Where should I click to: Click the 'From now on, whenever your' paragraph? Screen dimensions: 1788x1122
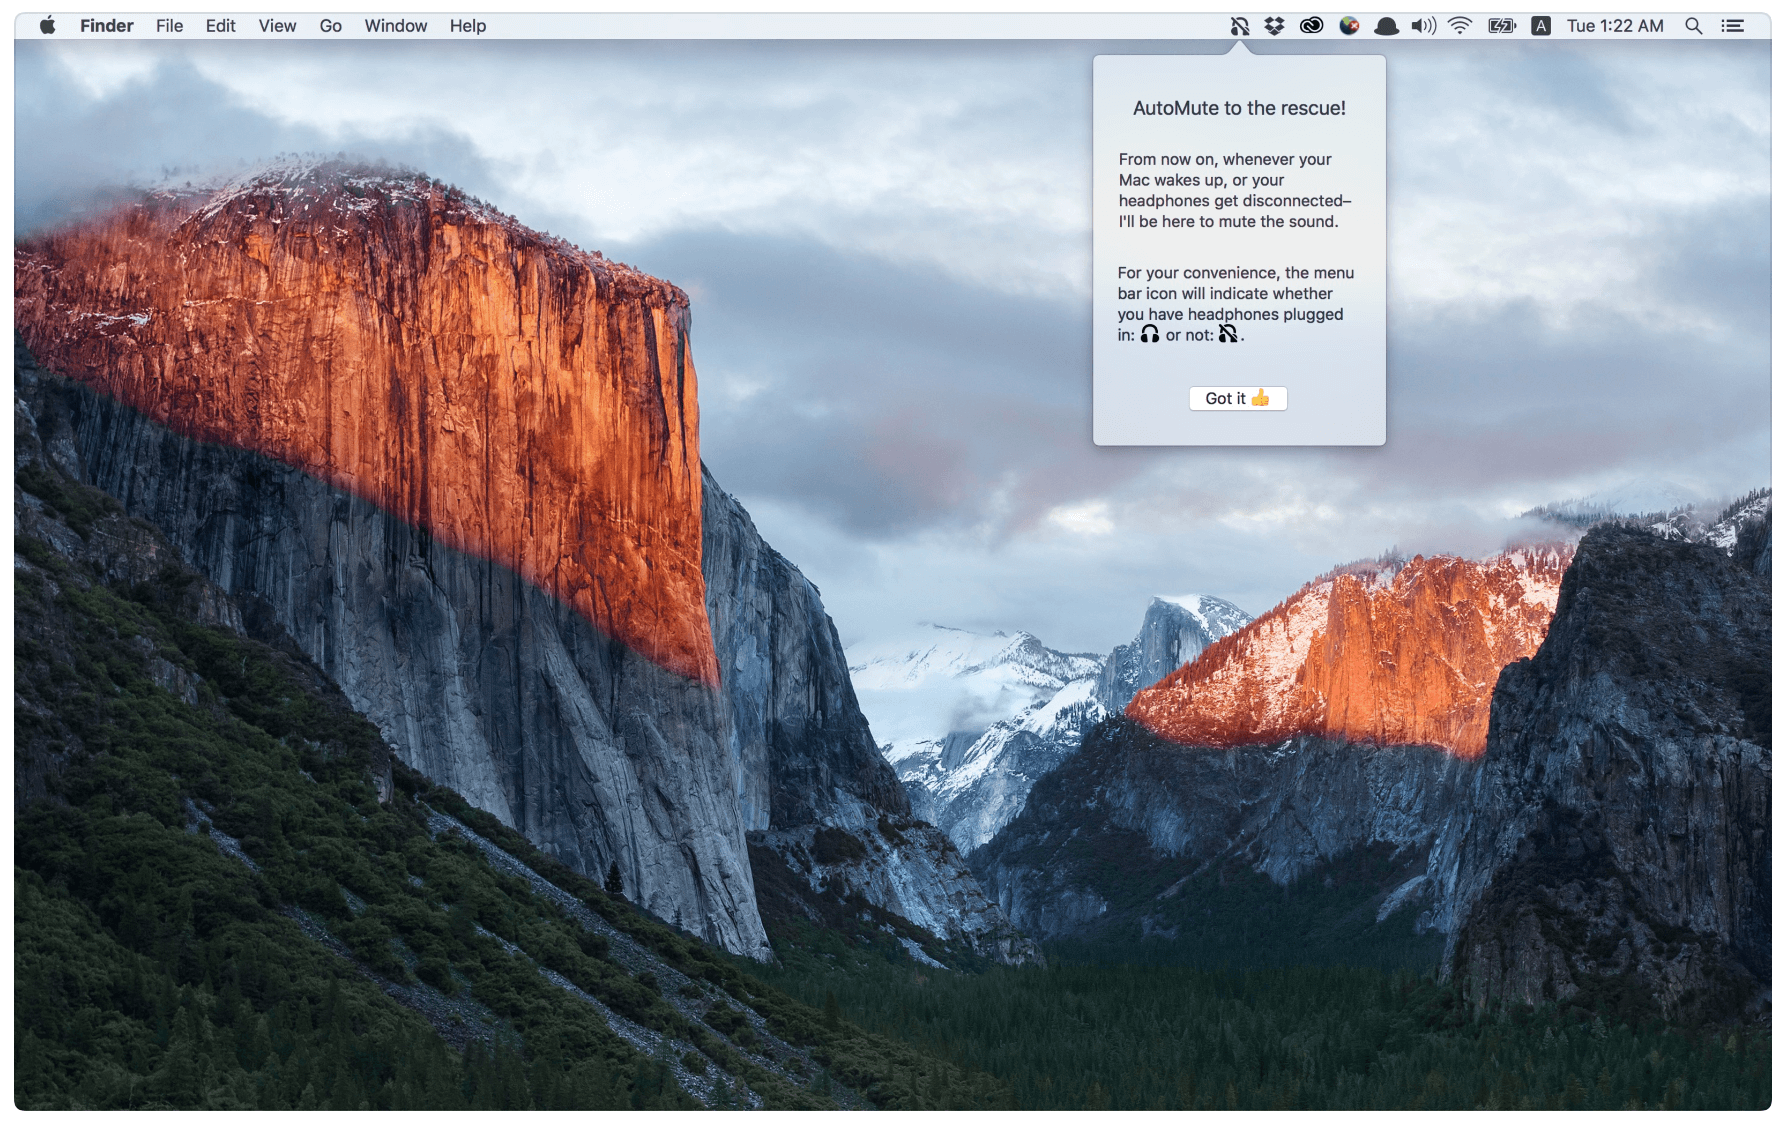click(x=1235, y=190)
